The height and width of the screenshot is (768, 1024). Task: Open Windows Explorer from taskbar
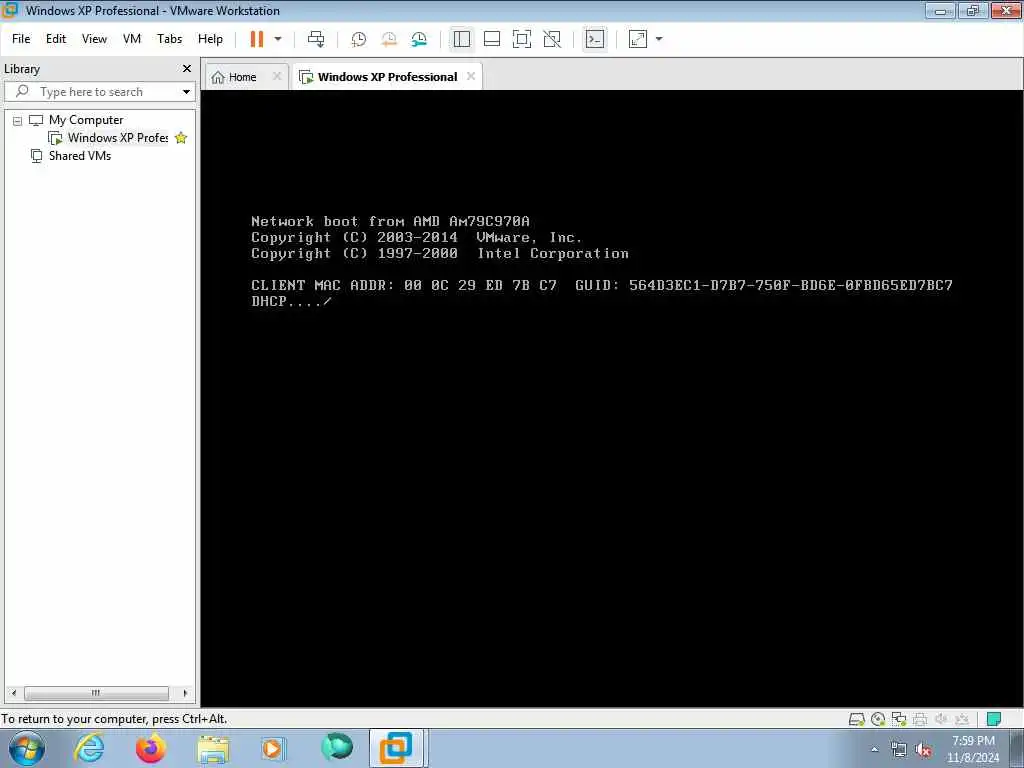tap(214, 748)
